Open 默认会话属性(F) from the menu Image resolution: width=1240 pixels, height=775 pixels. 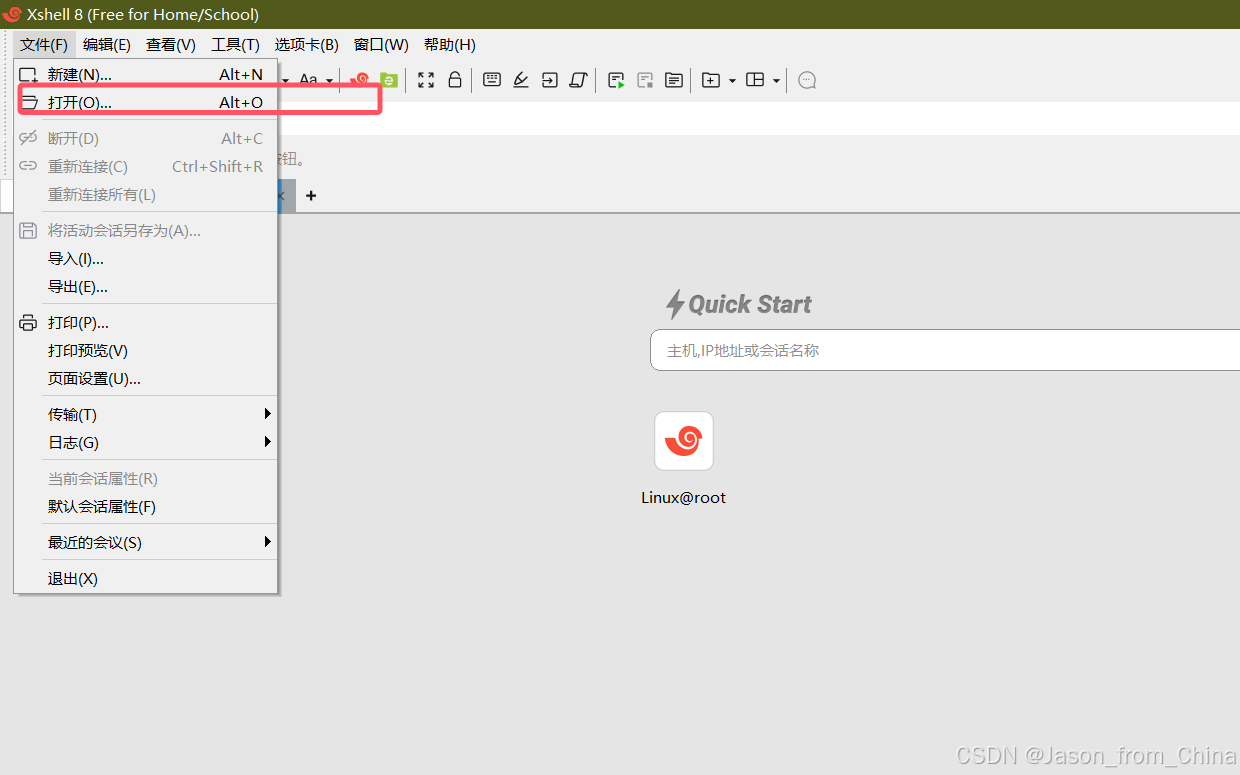(x=146, y=507)
